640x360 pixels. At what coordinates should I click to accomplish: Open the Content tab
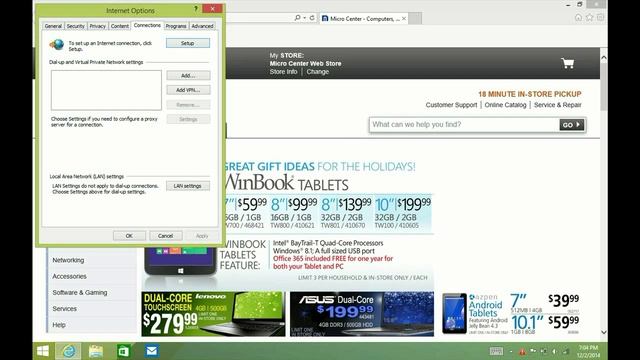pos(120,26)
